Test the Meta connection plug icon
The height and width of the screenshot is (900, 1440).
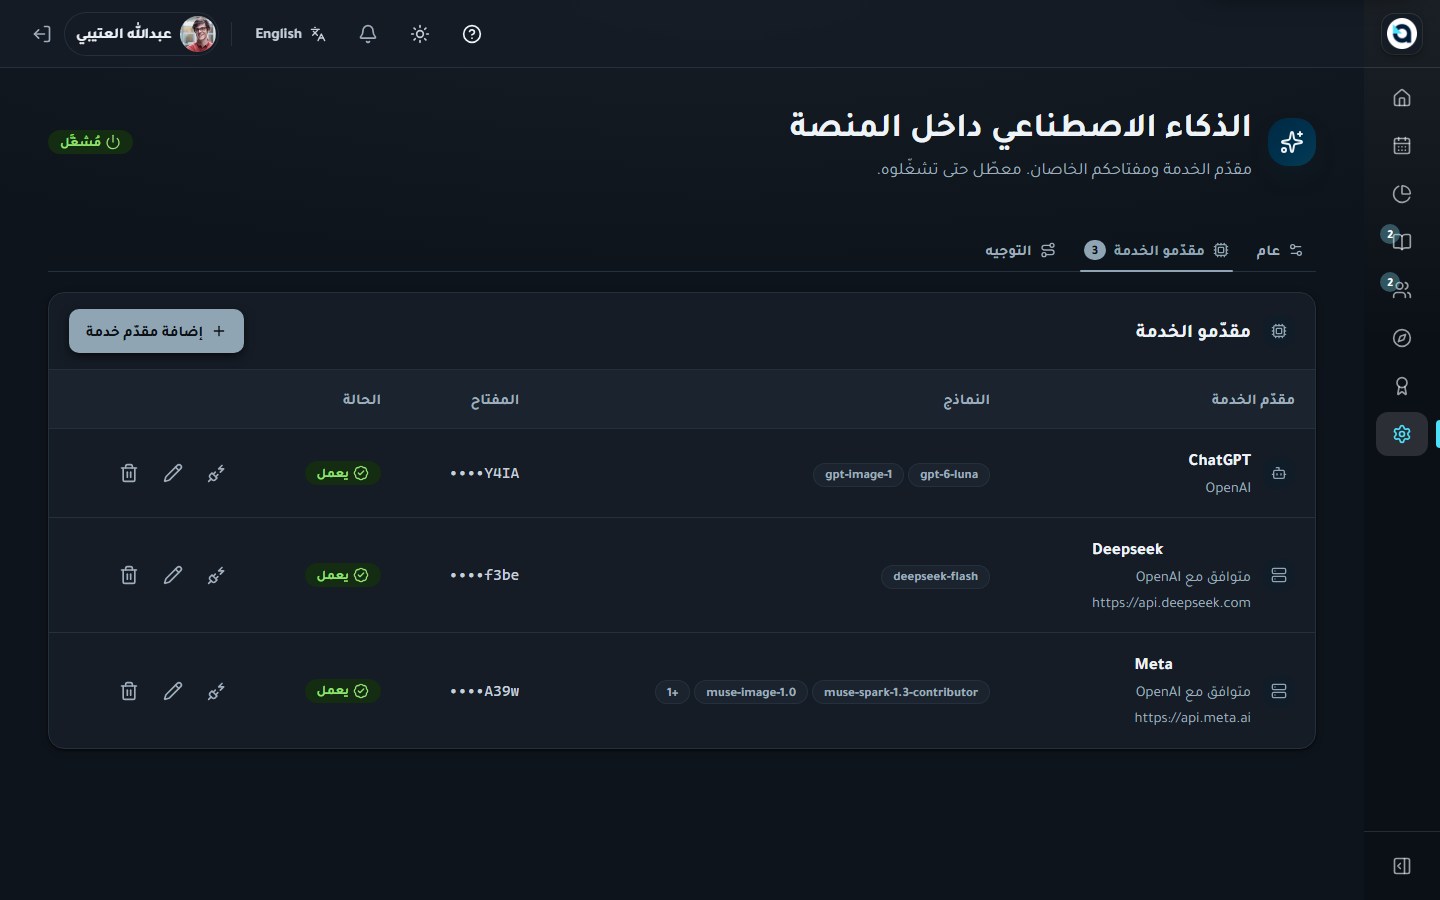216,691
